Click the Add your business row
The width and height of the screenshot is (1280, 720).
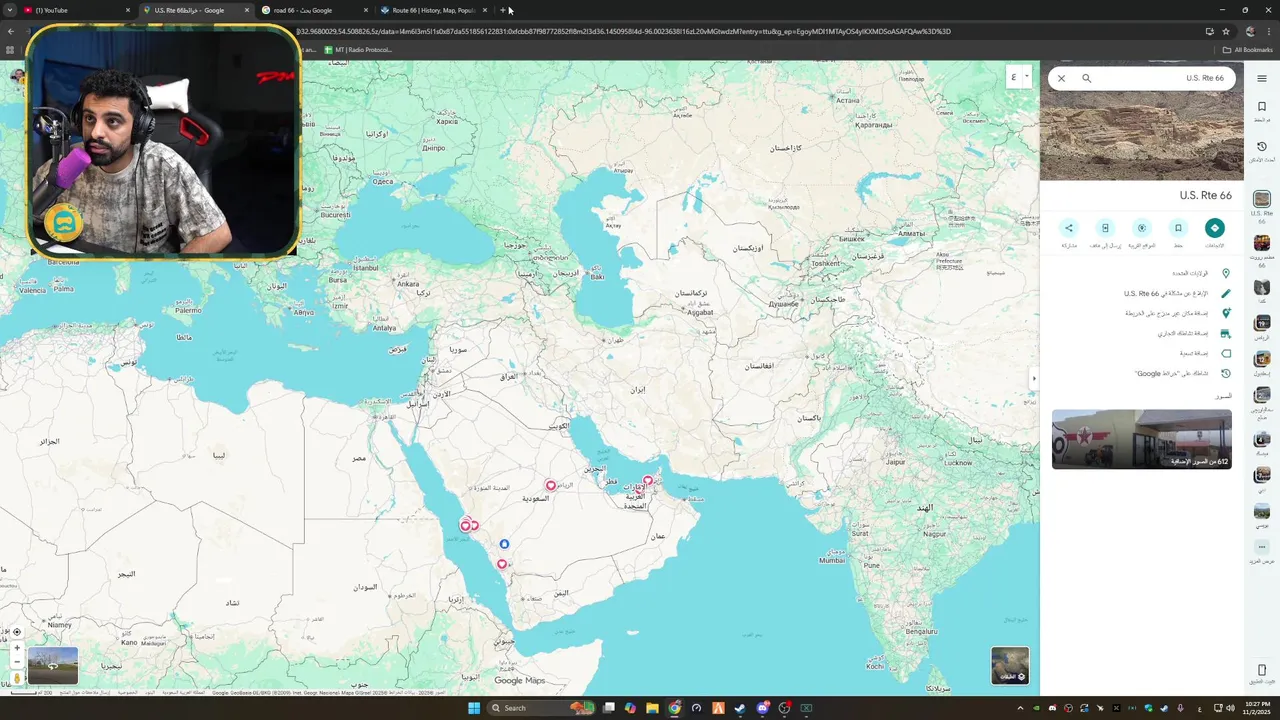[x=1141, y=333]
